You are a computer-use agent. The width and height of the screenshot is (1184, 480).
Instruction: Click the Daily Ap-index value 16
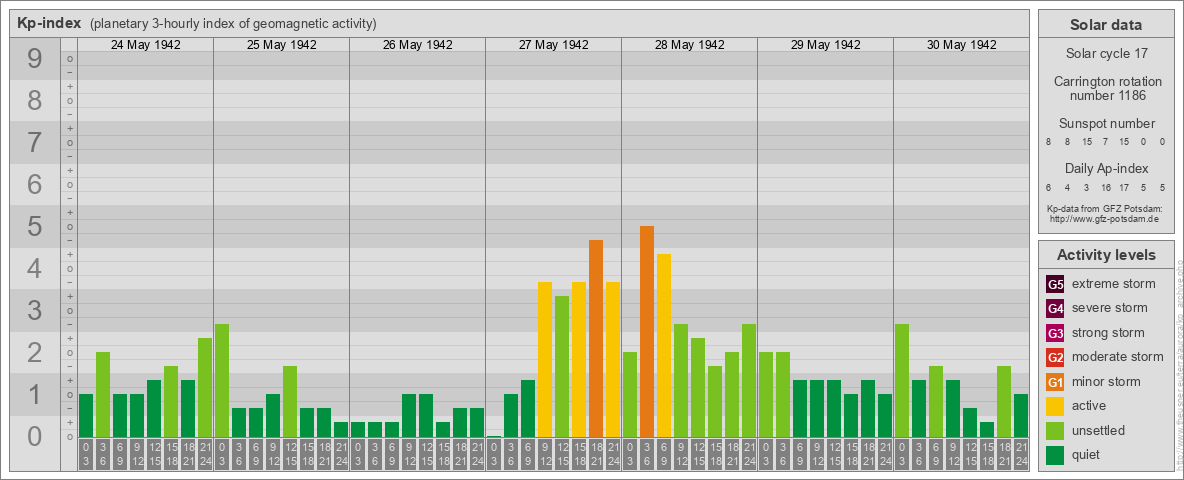(1105, 187)
